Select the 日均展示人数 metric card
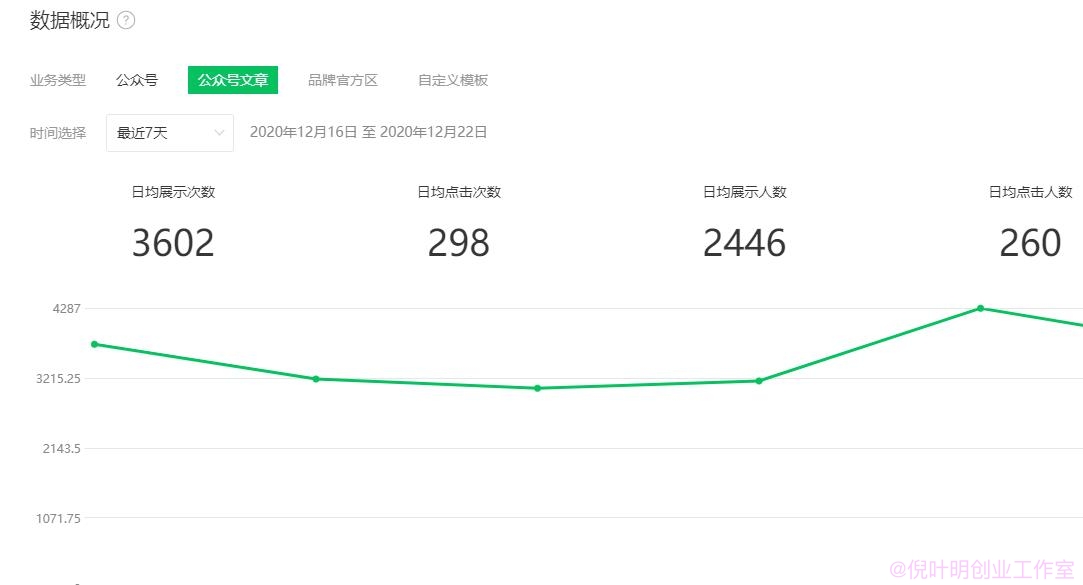 pos(745,224)
